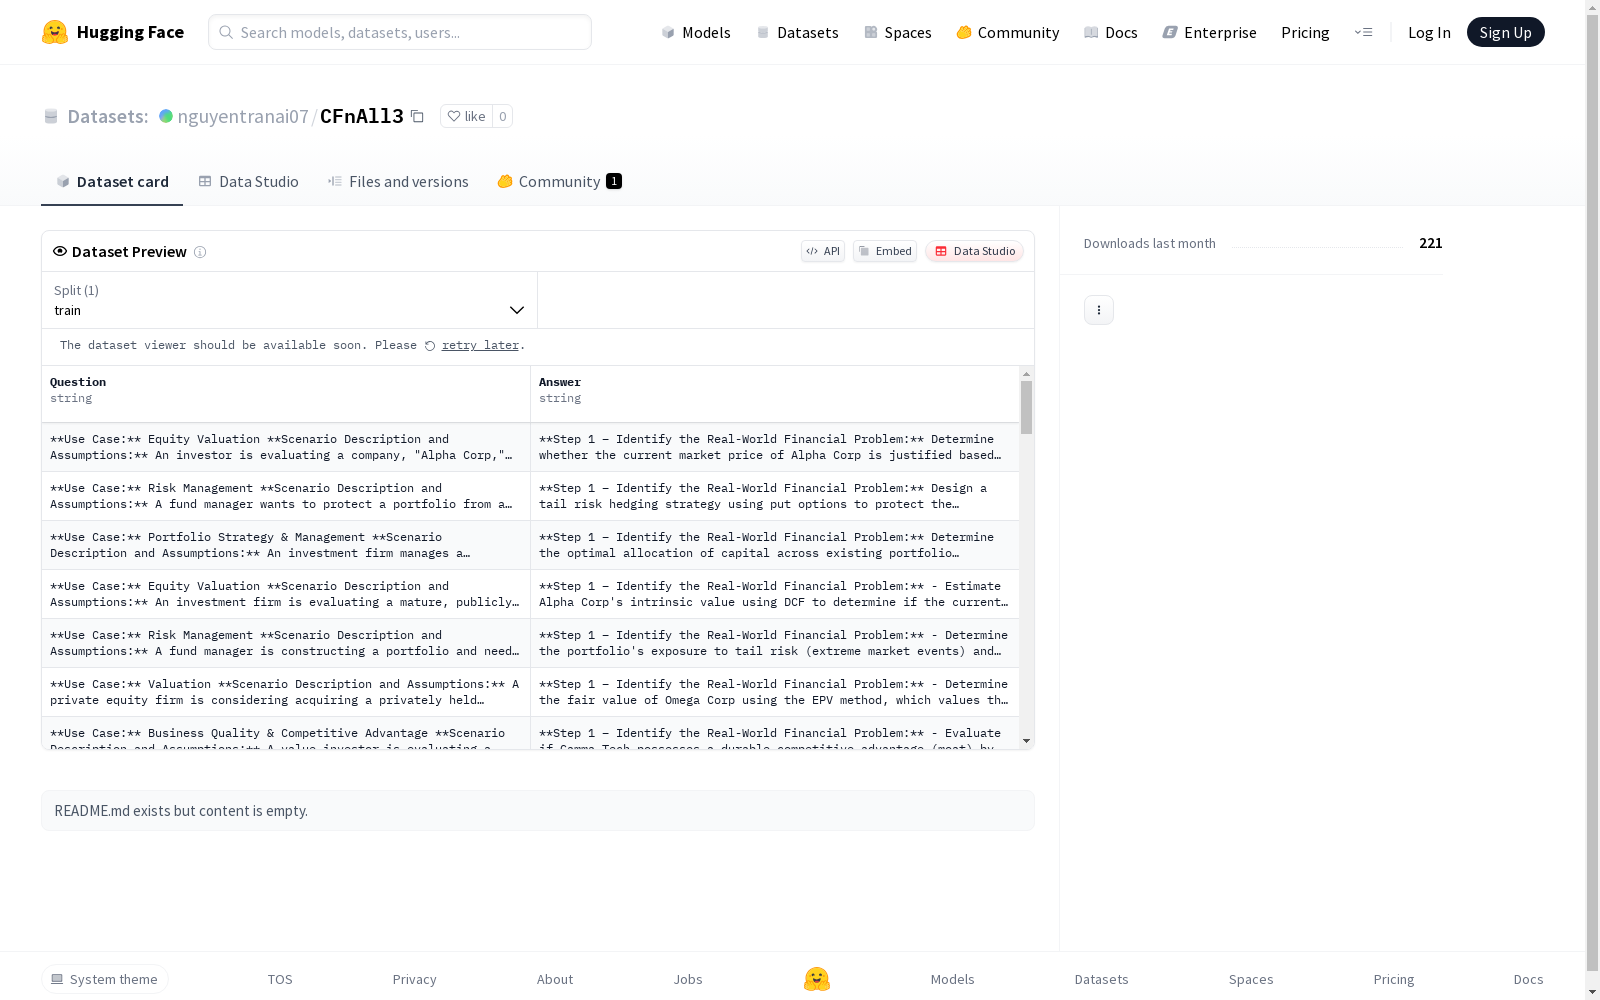Switch to the Data Studio tab

pos(249,181)
